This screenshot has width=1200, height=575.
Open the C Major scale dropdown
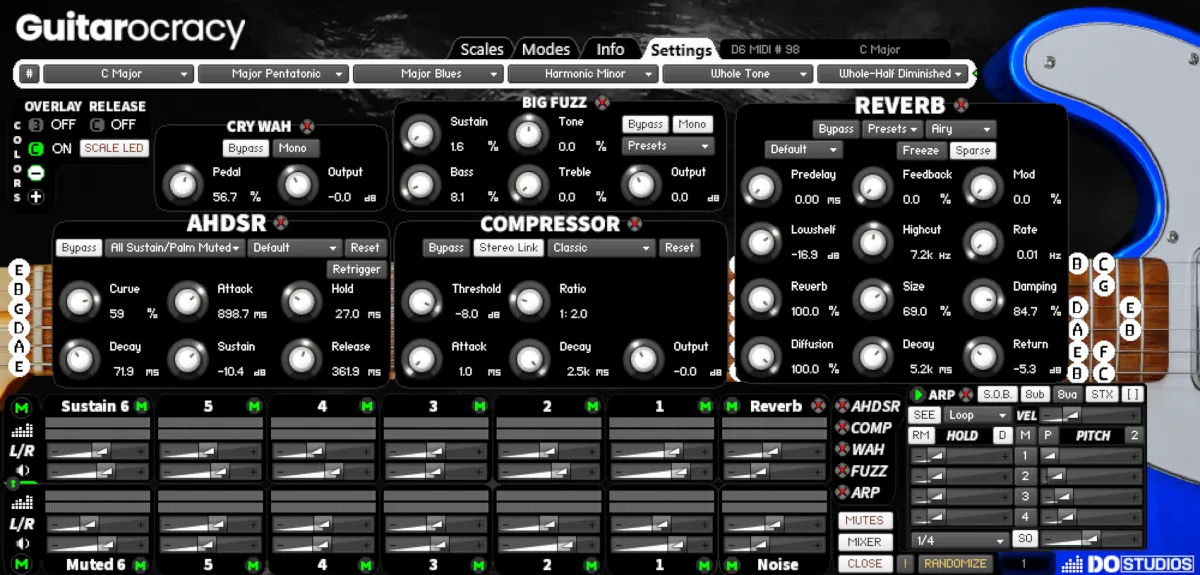[x=118, y=74]
